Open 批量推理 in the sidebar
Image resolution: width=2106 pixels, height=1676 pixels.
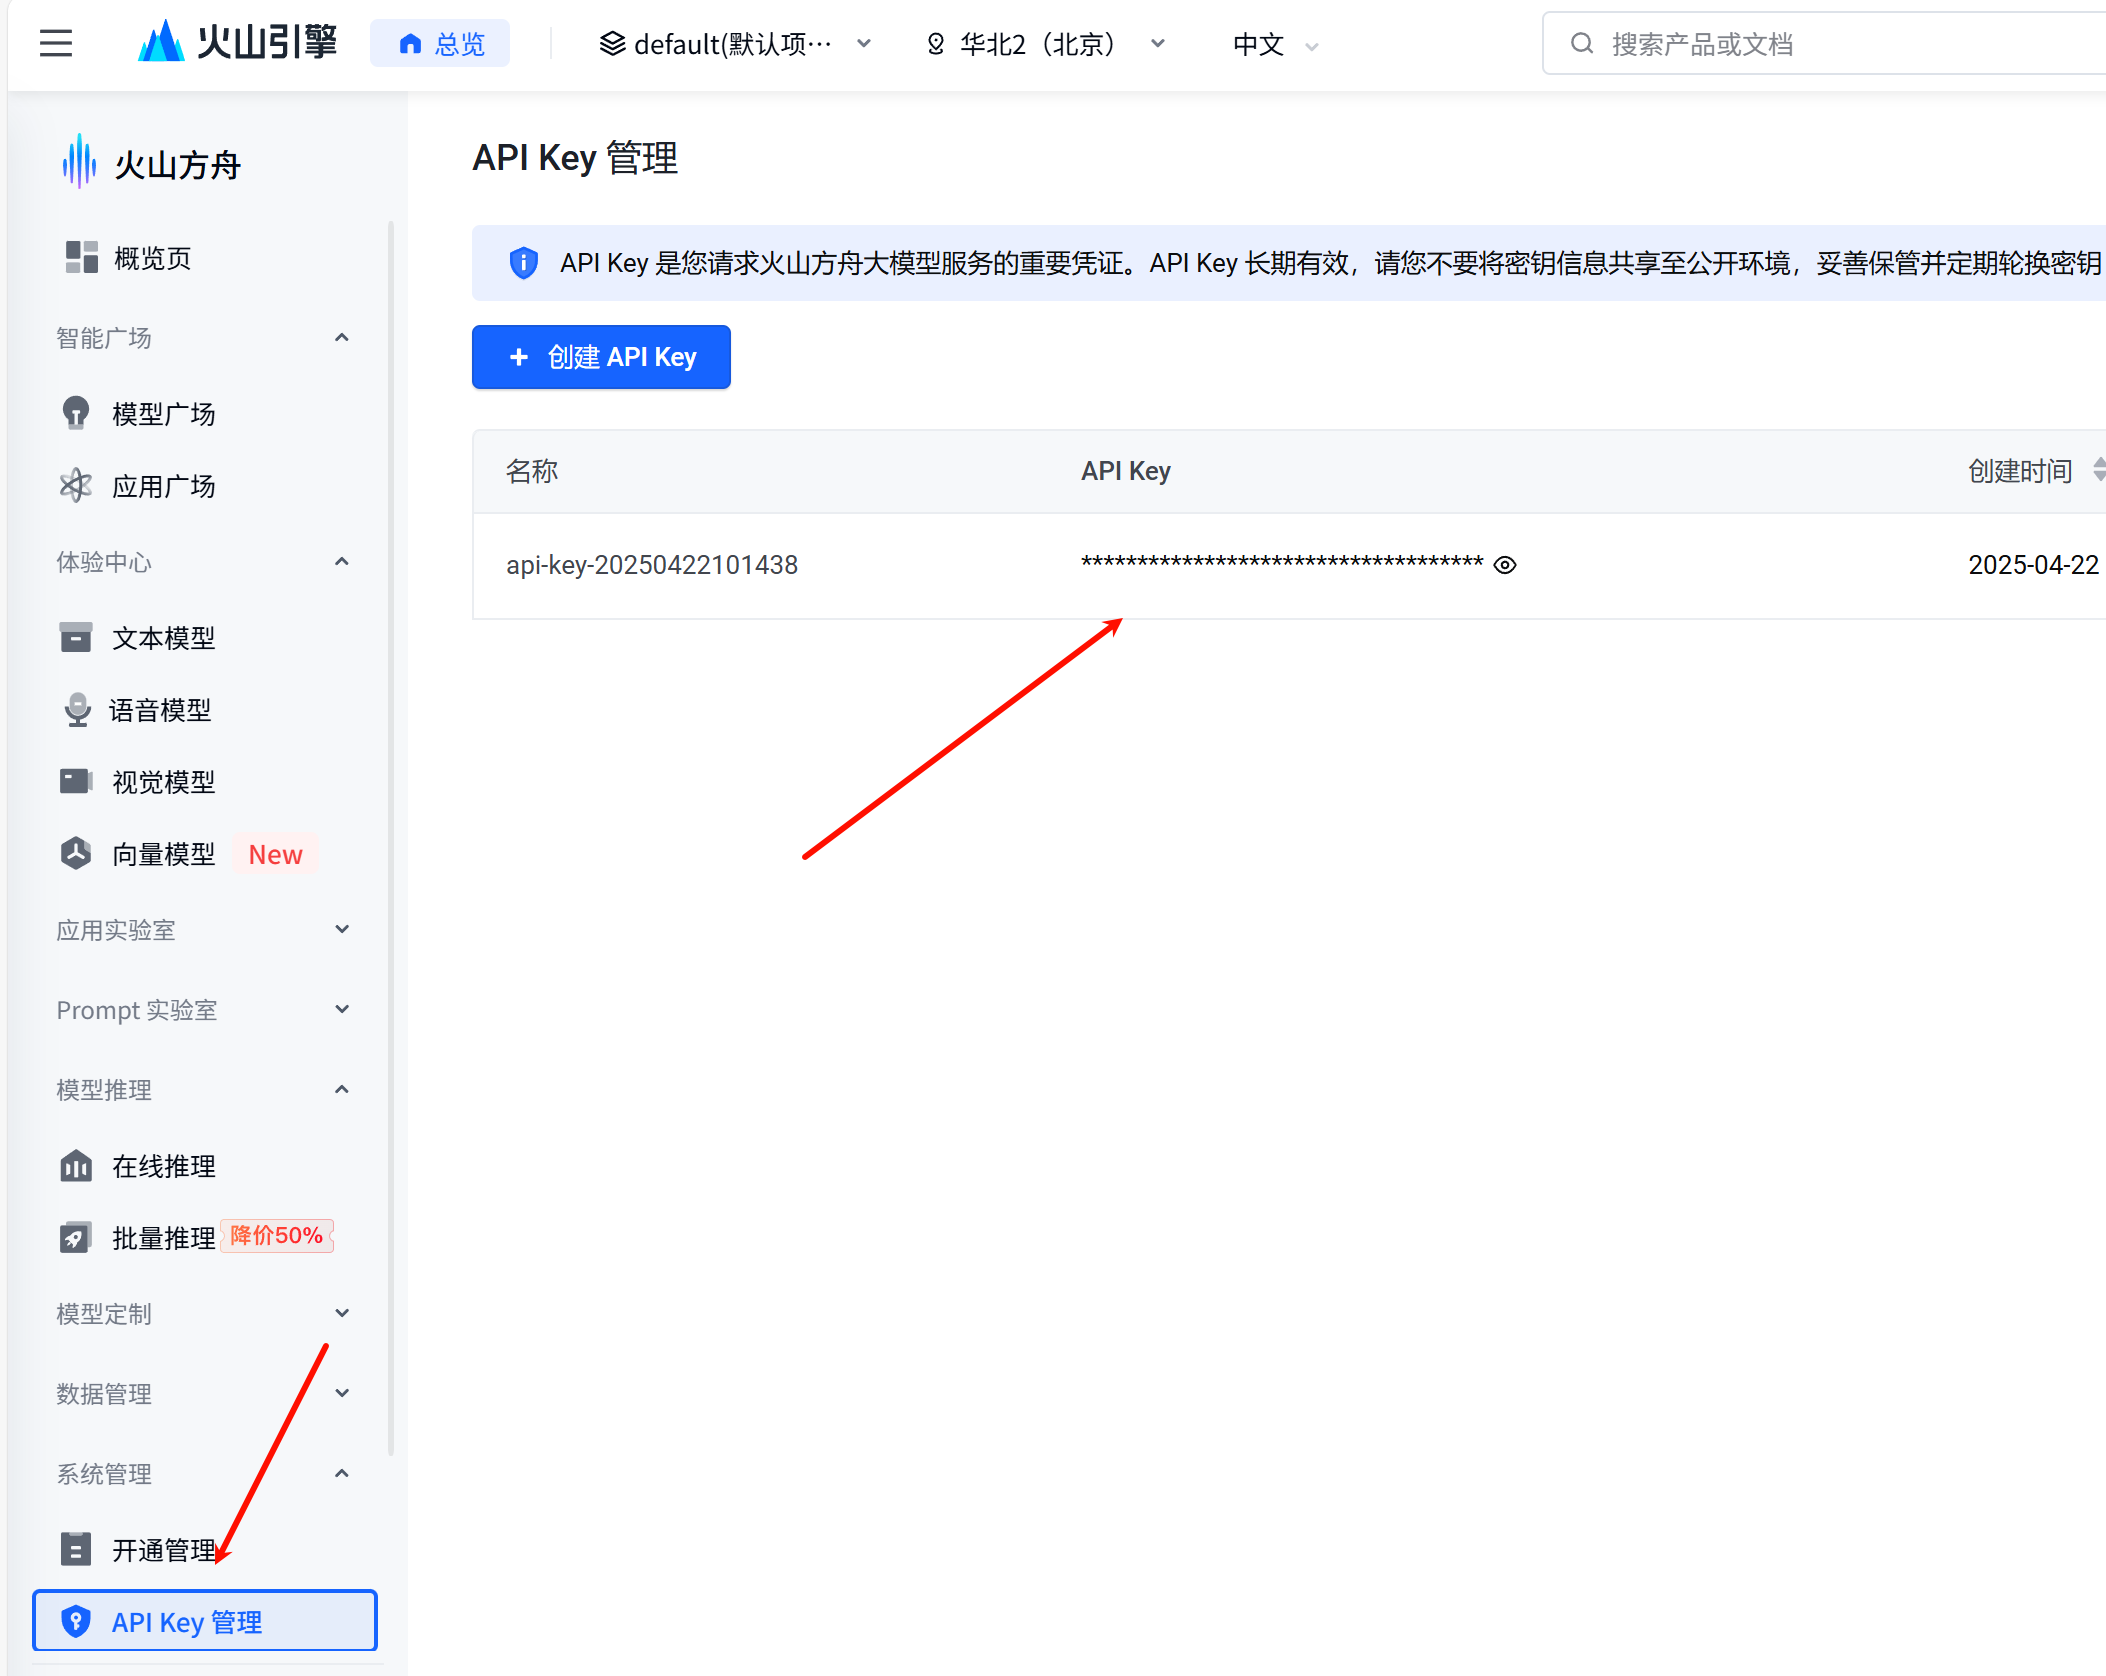163,1238
